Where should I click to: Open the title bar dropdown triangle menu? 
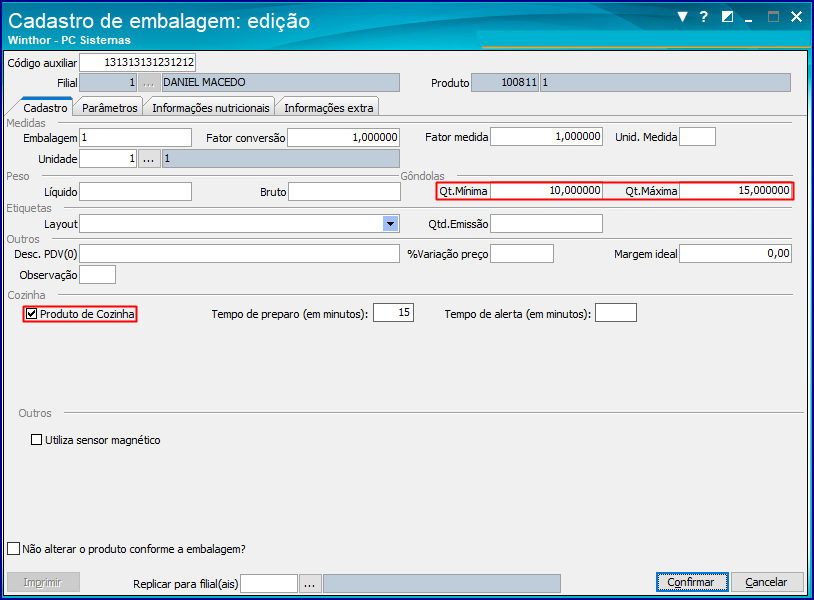682,17
